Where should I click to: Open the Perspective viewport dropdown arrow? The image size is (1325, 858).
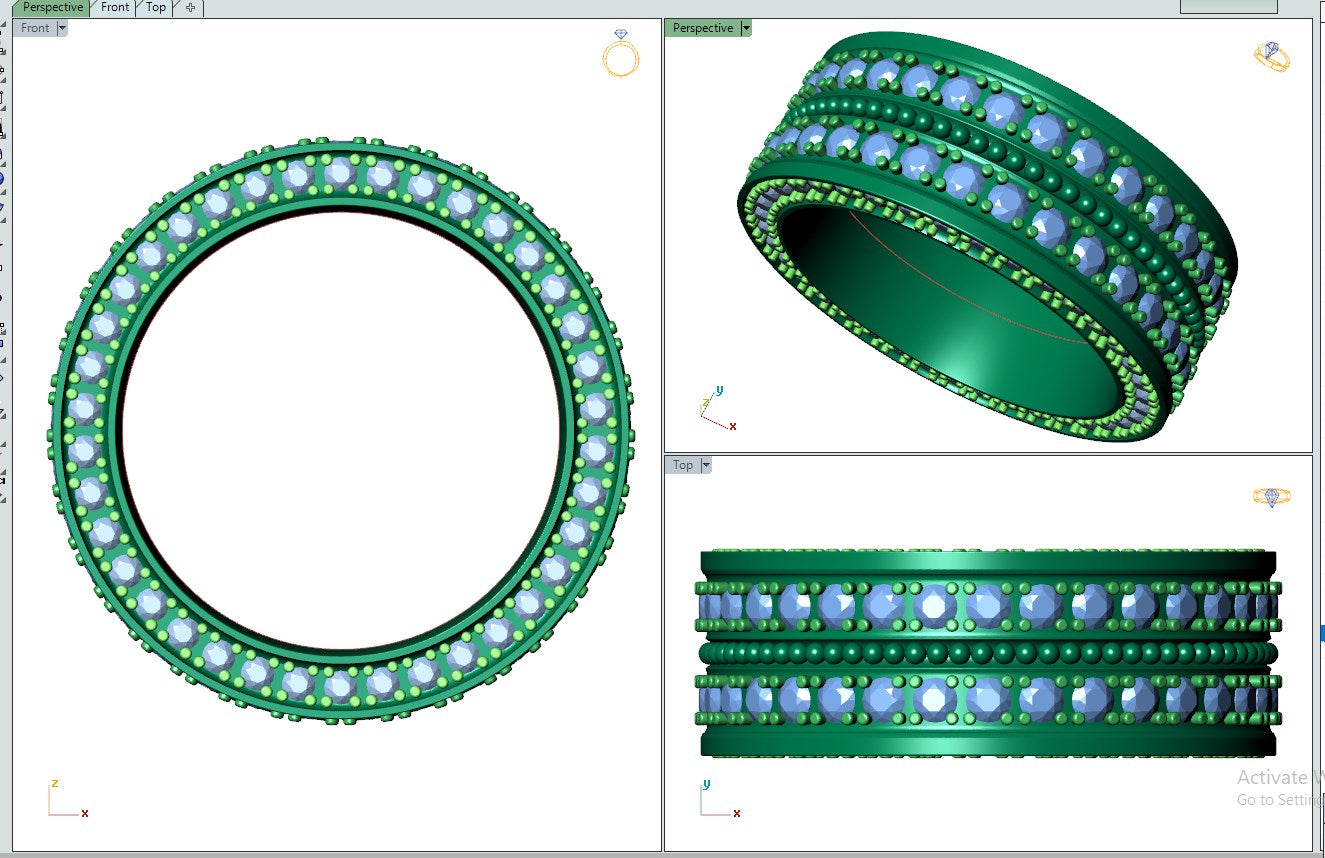tap(745, 28)
